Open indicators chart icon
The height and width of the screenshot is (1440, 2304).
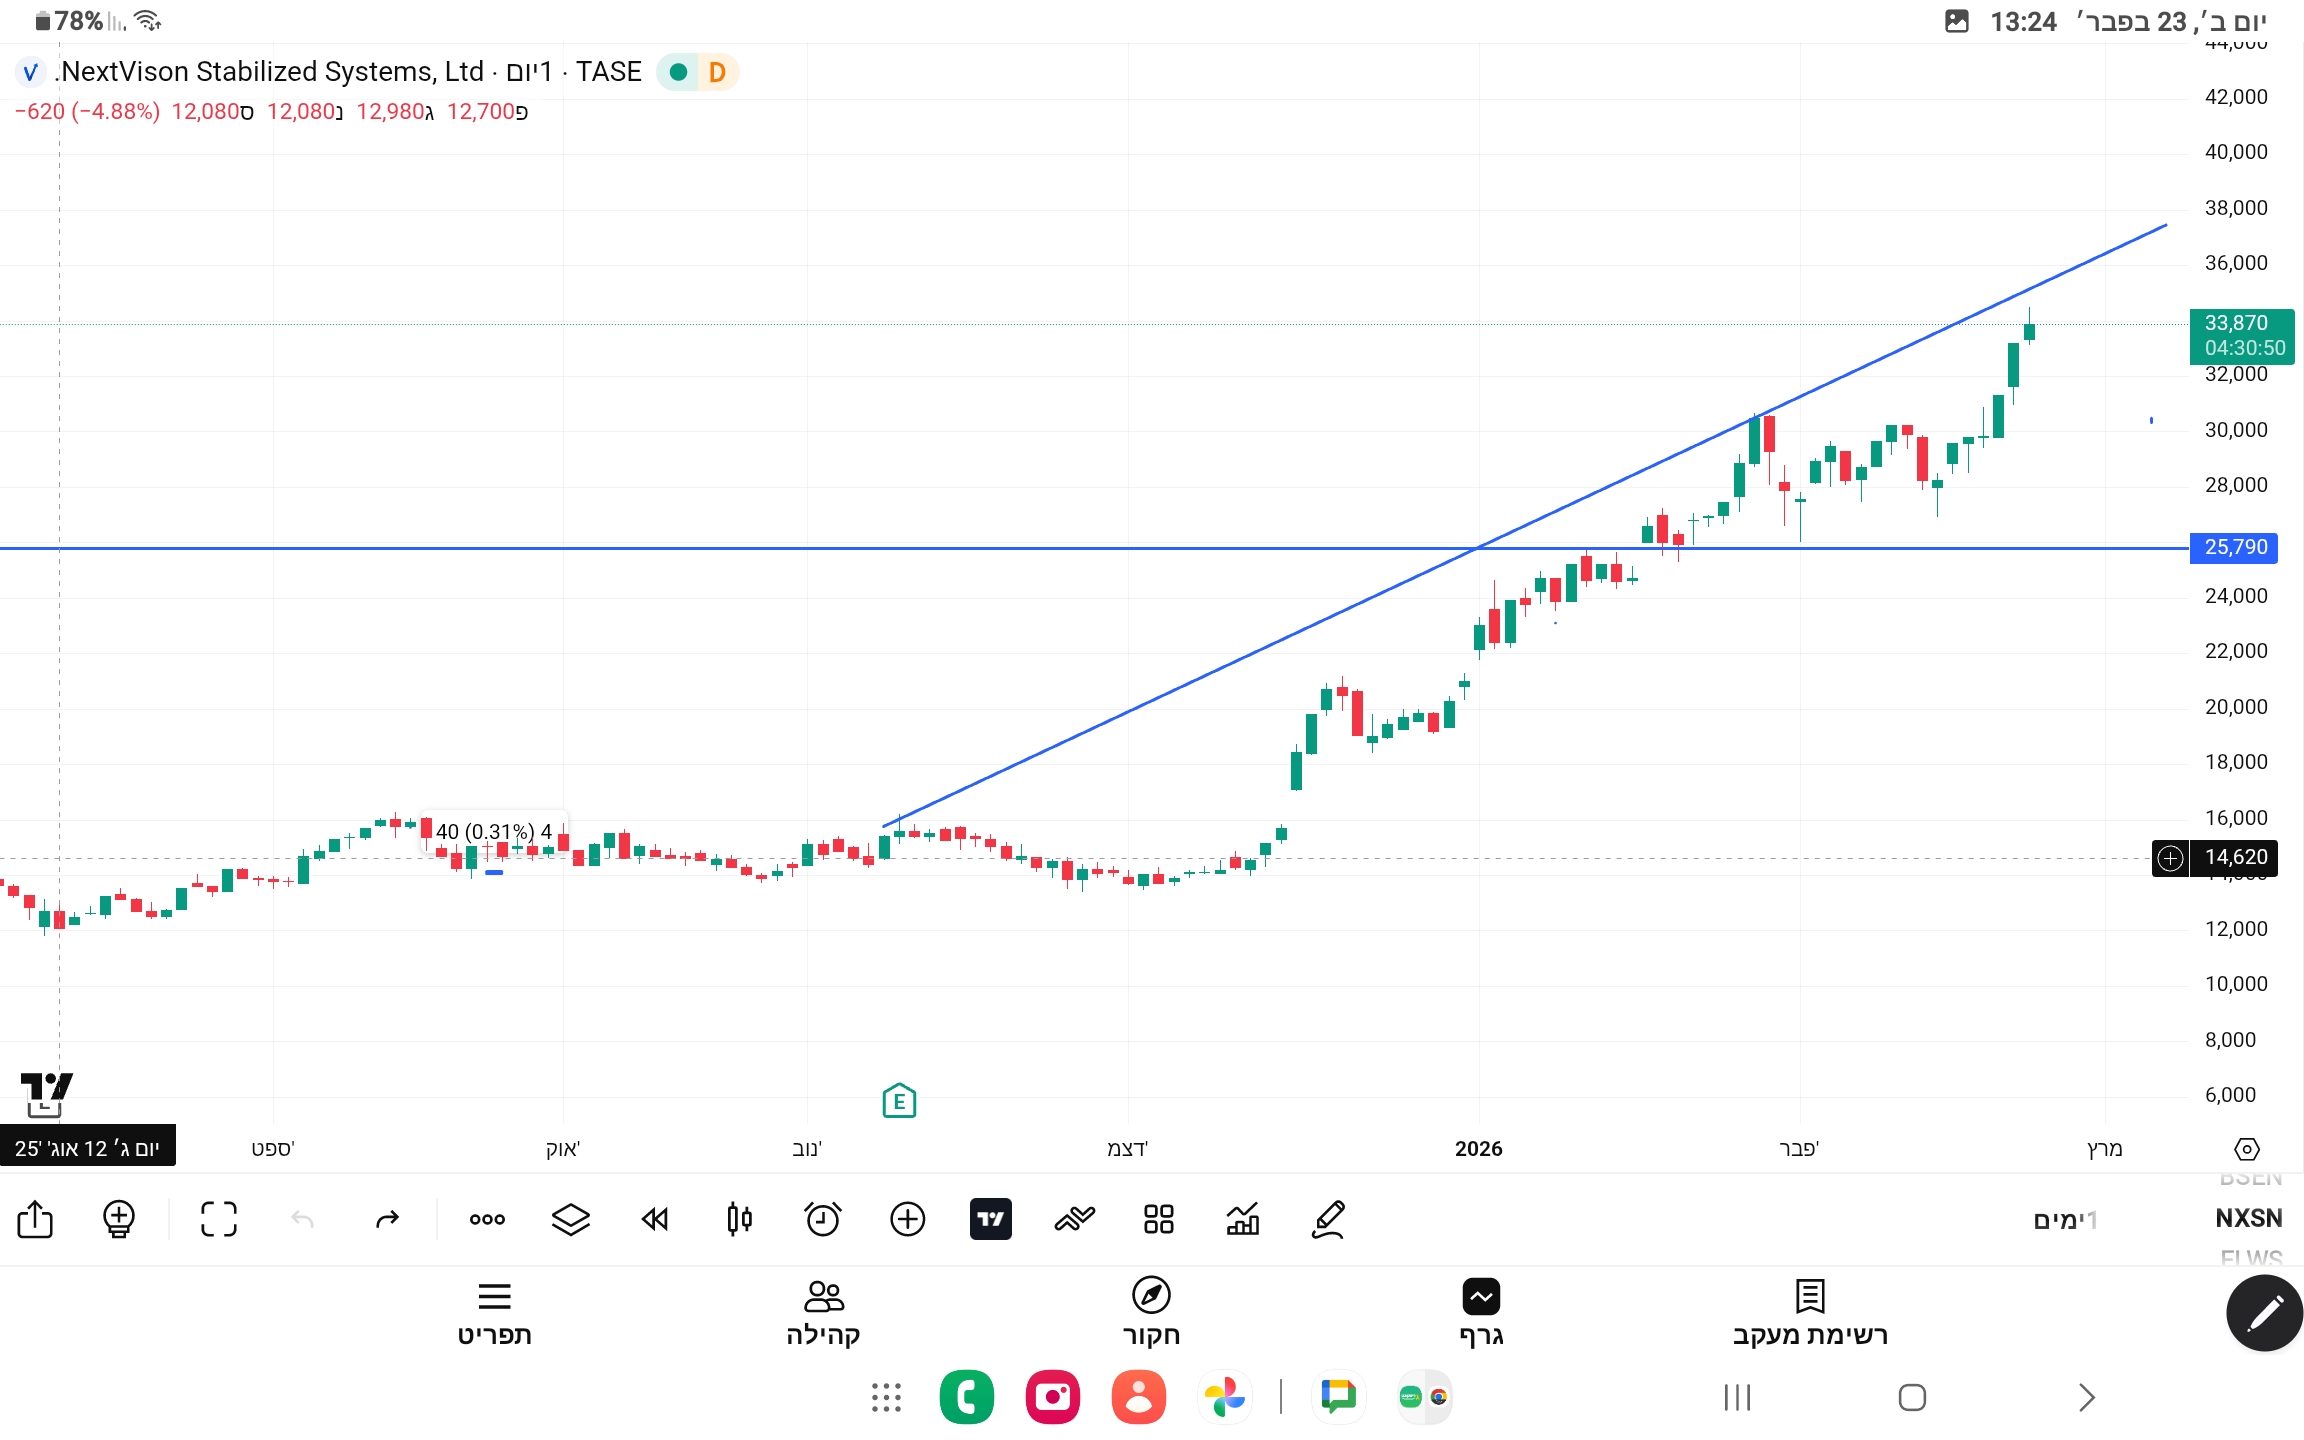1243,1219
